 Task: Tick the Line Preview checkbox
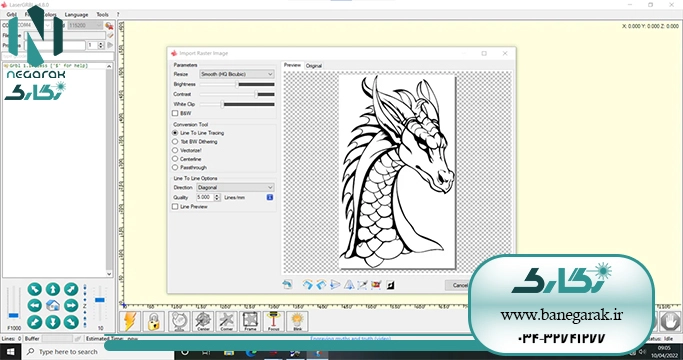[175, 207]
